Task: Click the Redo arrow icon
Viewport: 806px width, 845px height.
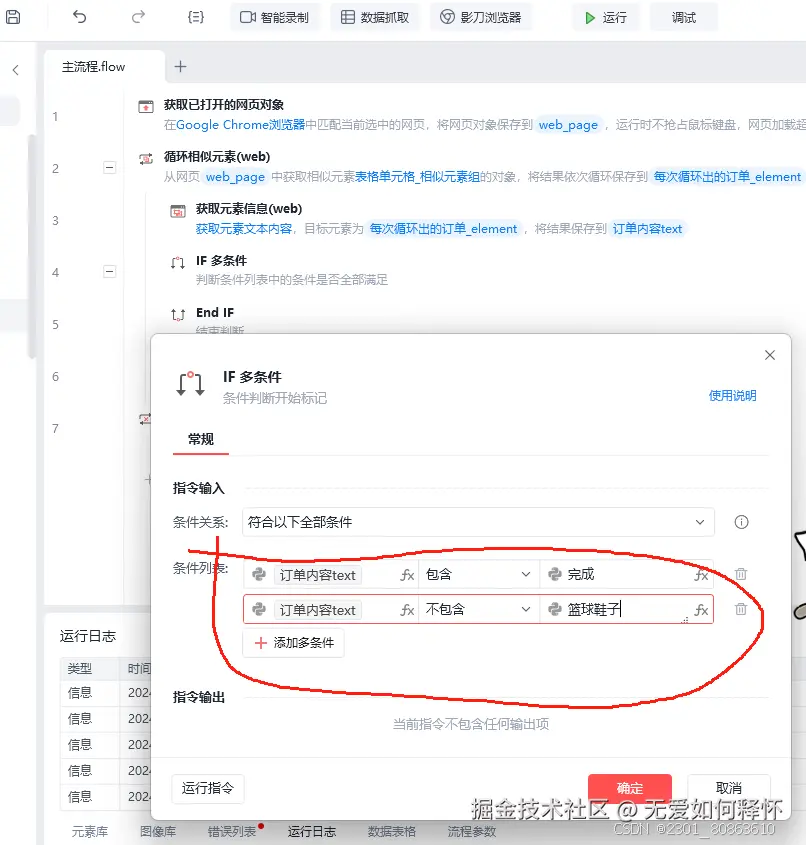Action: 137,15
